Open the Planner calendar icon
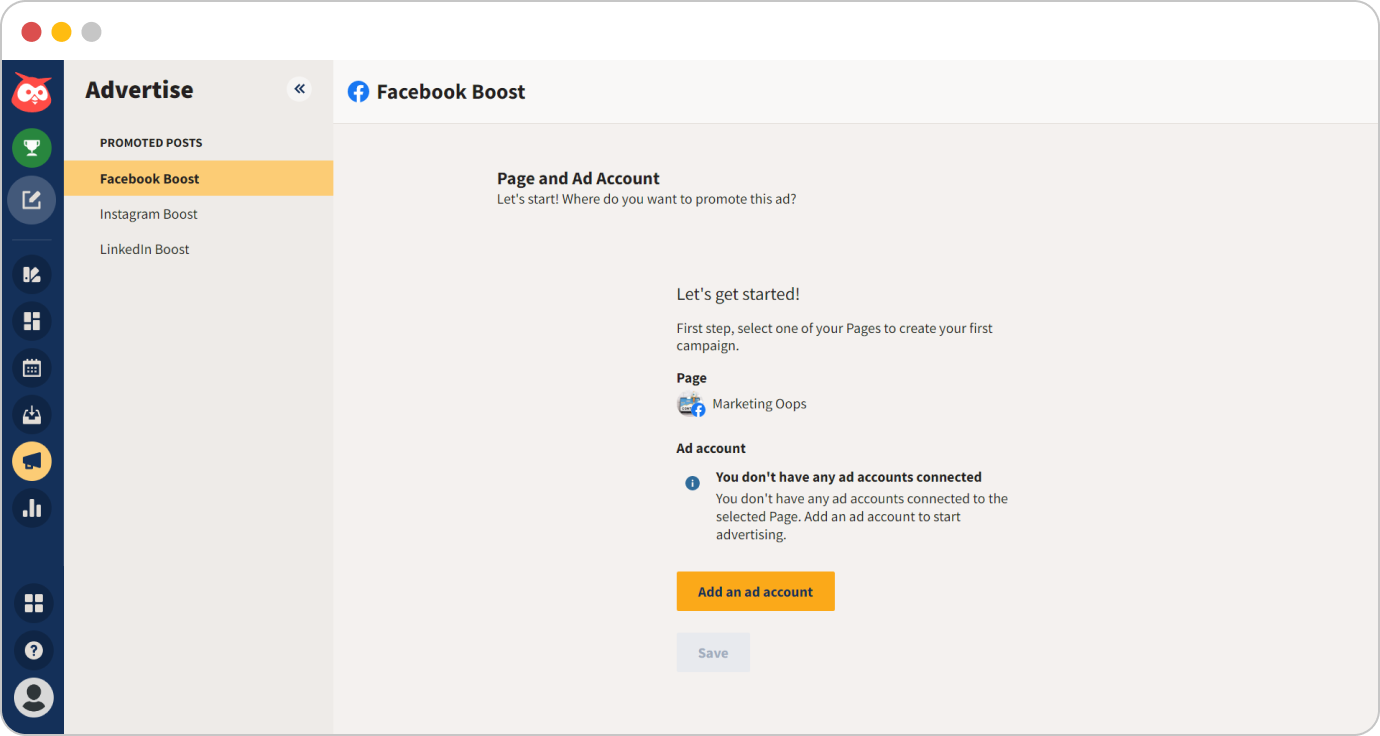1380x736 pixels. coord(32,368)
